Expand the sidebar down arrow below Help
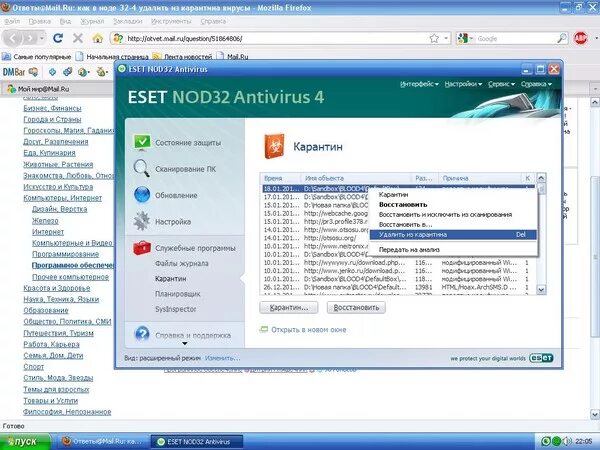600x450 pixels. tap(185, 343)
